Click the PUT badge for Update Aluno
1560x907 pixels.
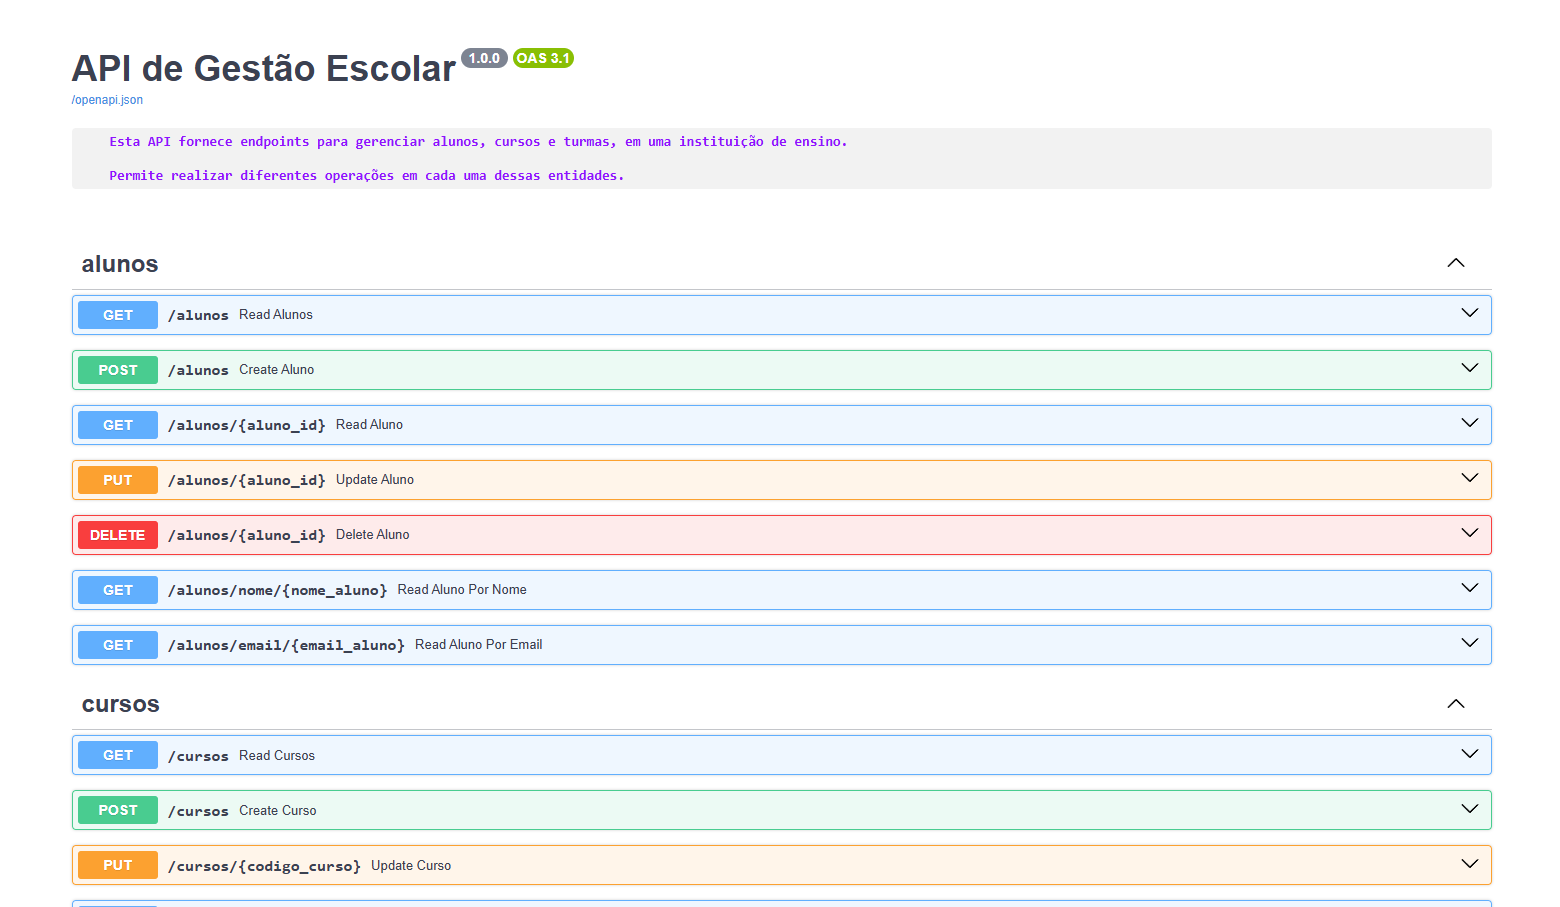(118, 480)
